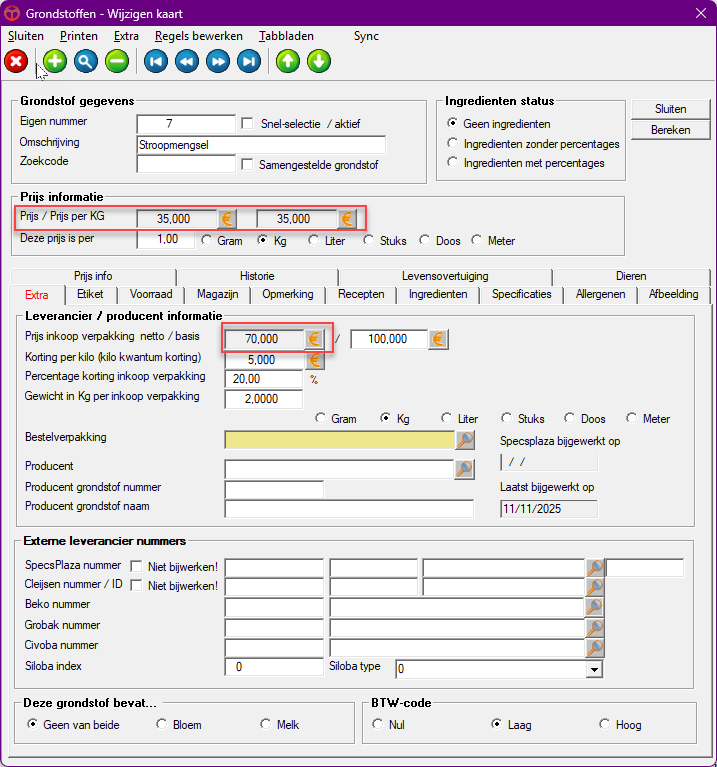
Task: Choose Gram in Prijs informatie units
Action: [x=207, y=240]
